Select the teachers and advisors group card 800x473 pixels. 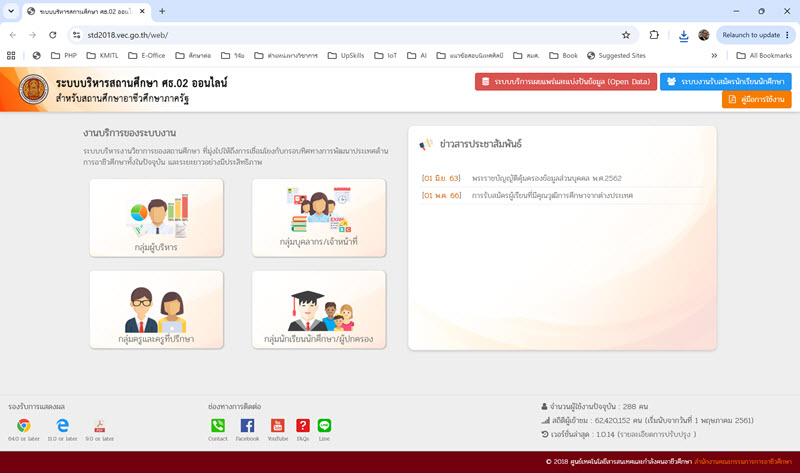click(x=156, y=310)
